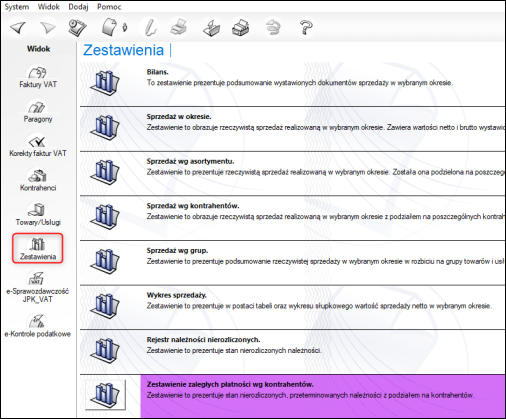The width and height of the screenshot is (506, 419).
Task: Open the Bilans report
Action: point(157,72)
